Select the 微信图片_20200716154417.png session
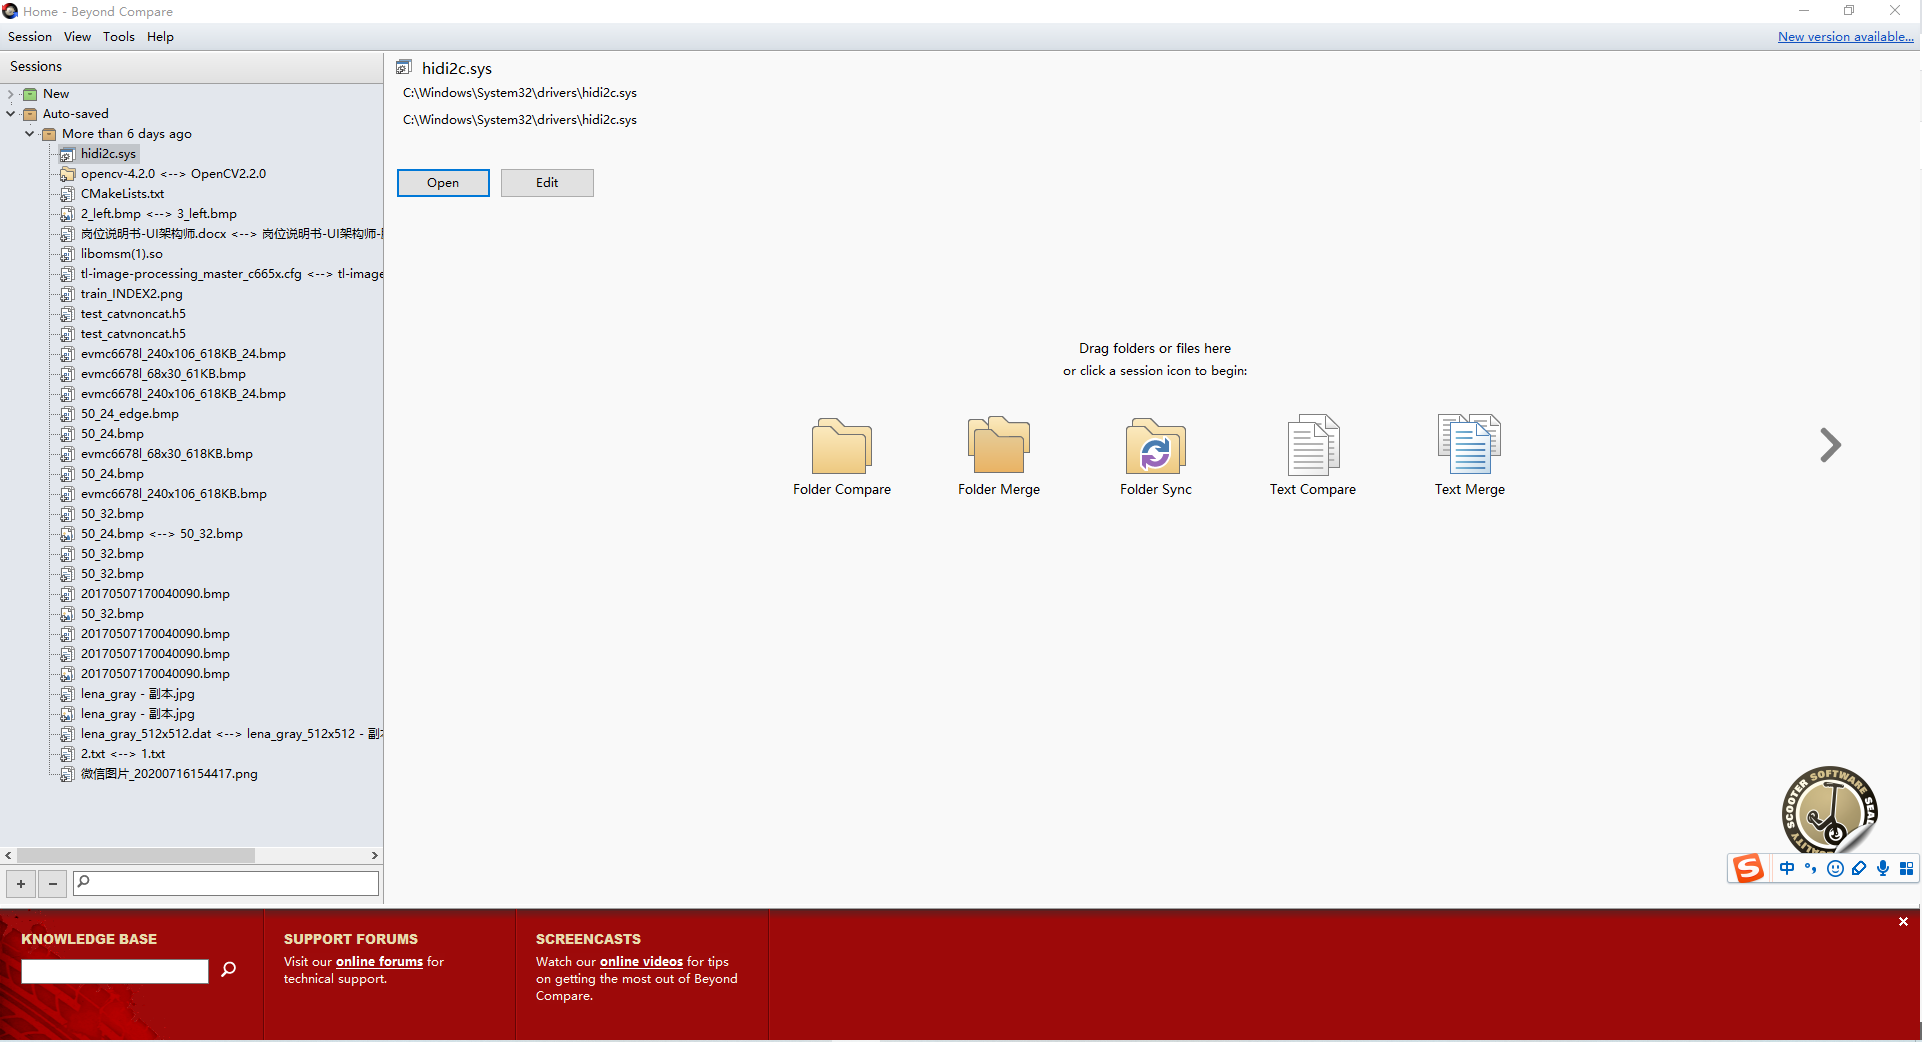Image resolution: width=1922 pixels, height=1042 pixels. 169,774
